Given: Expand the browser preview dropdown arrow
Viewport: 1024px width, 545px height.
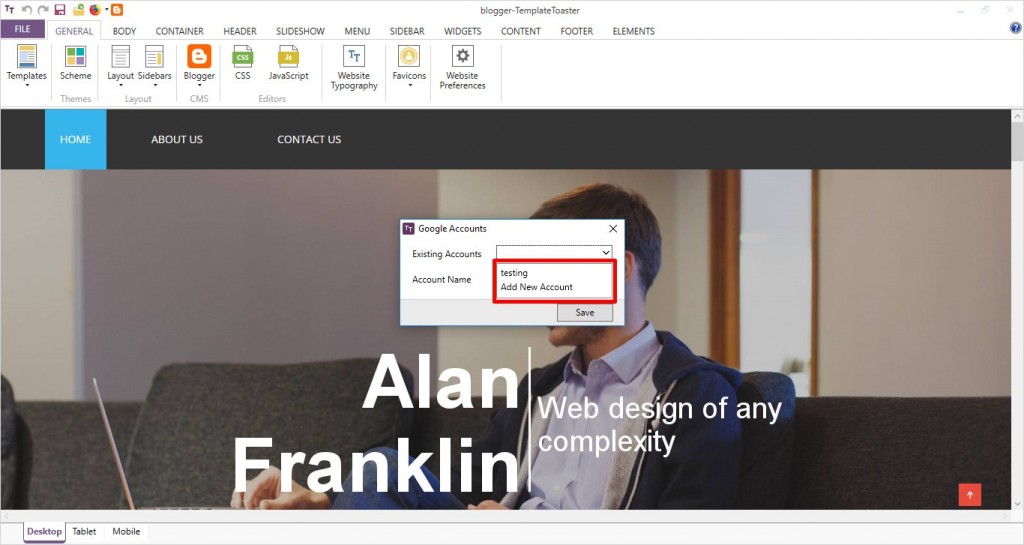Looking at the screenshot, I should point(106,10).
